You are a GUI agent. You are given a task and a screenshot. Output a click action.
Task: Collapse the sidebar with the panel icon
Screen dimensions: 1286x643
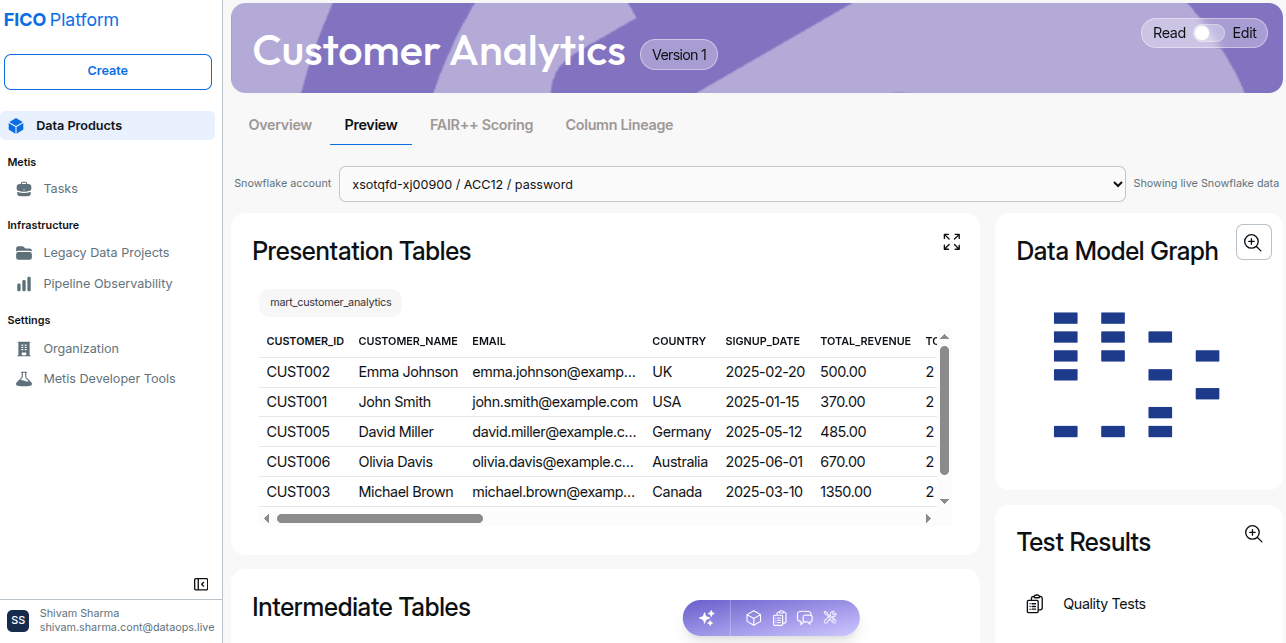[201, 584]
